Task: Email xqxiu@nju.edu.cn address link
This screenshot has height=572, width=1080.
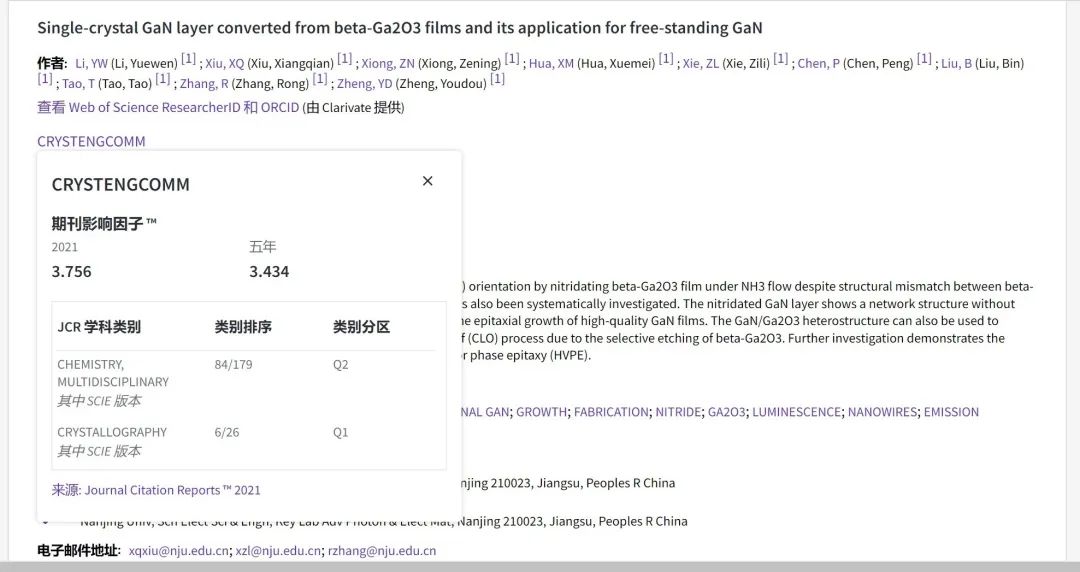Action: (x=179, y=551)
